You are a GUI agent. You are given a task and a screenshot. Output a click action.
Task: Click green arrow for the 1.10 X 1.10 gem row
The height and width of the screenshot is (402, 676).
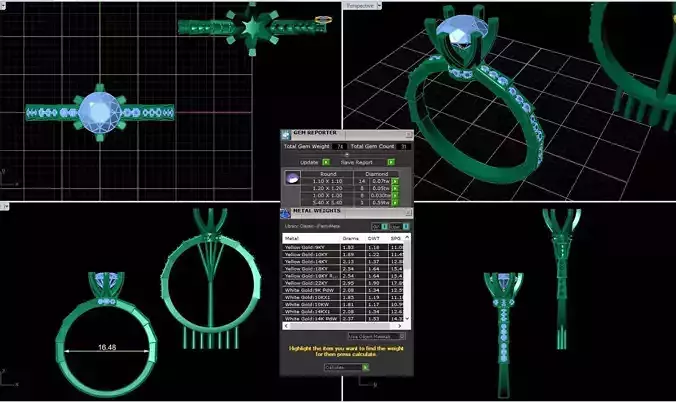tap(395, 182)
